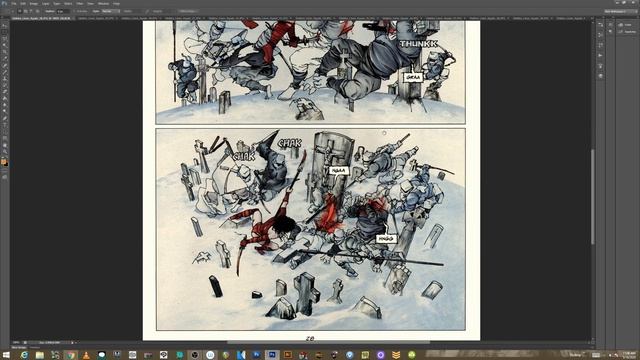Open the Window menu
The width and height of the screenshot is (640, 360).
coord(103,4)
